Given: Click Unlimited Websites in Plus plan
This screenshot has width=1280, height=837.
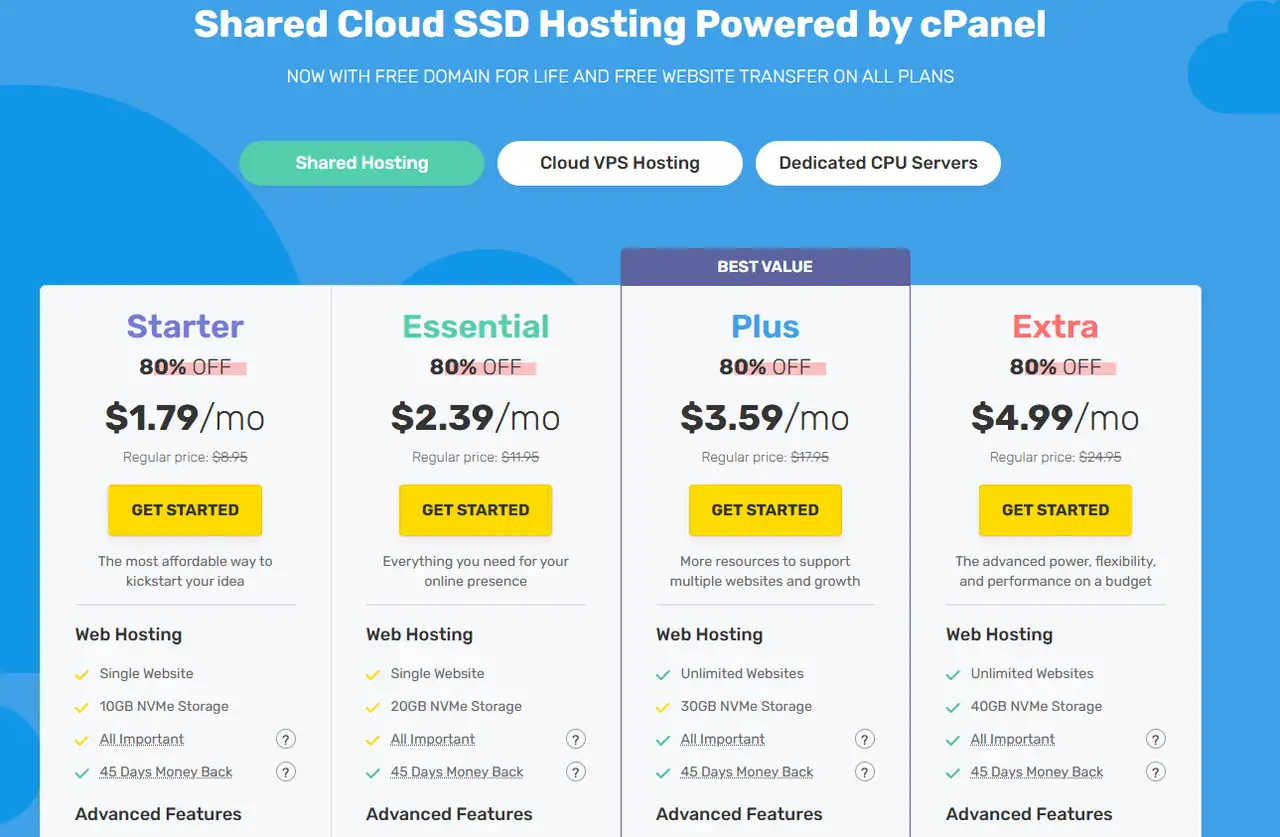Looking at the screenshot, I should pyautogui.click(x=742, y=674).
